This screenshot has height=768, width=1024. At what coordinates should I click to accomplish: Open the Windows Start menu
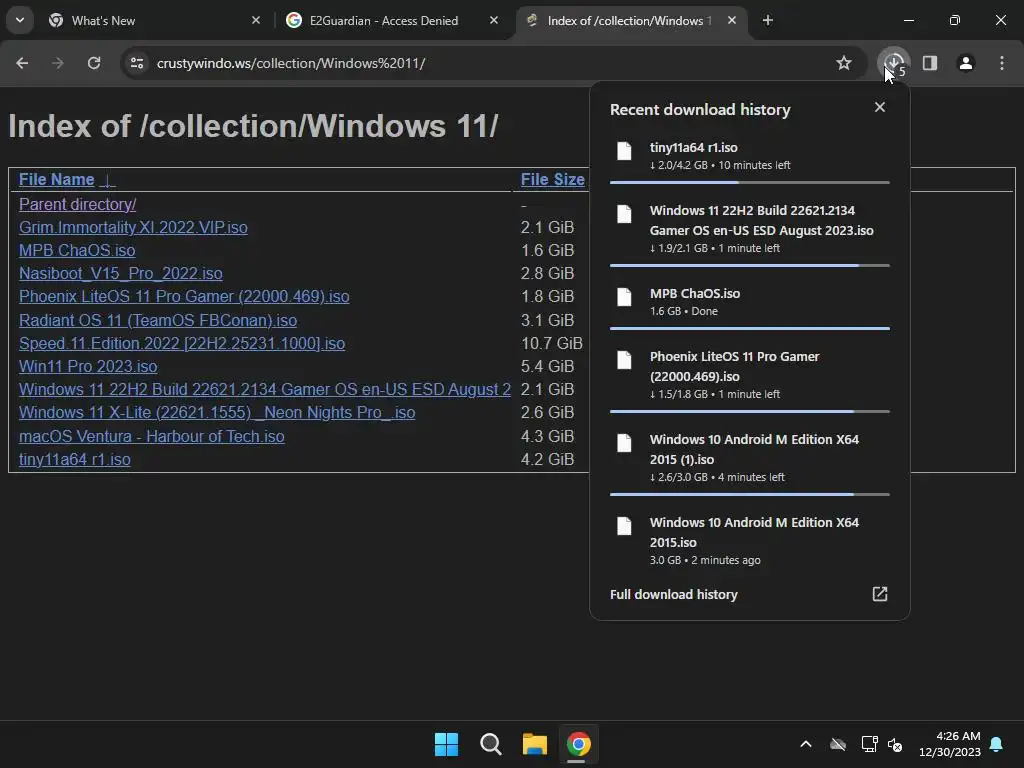click(x=447, y=744)
